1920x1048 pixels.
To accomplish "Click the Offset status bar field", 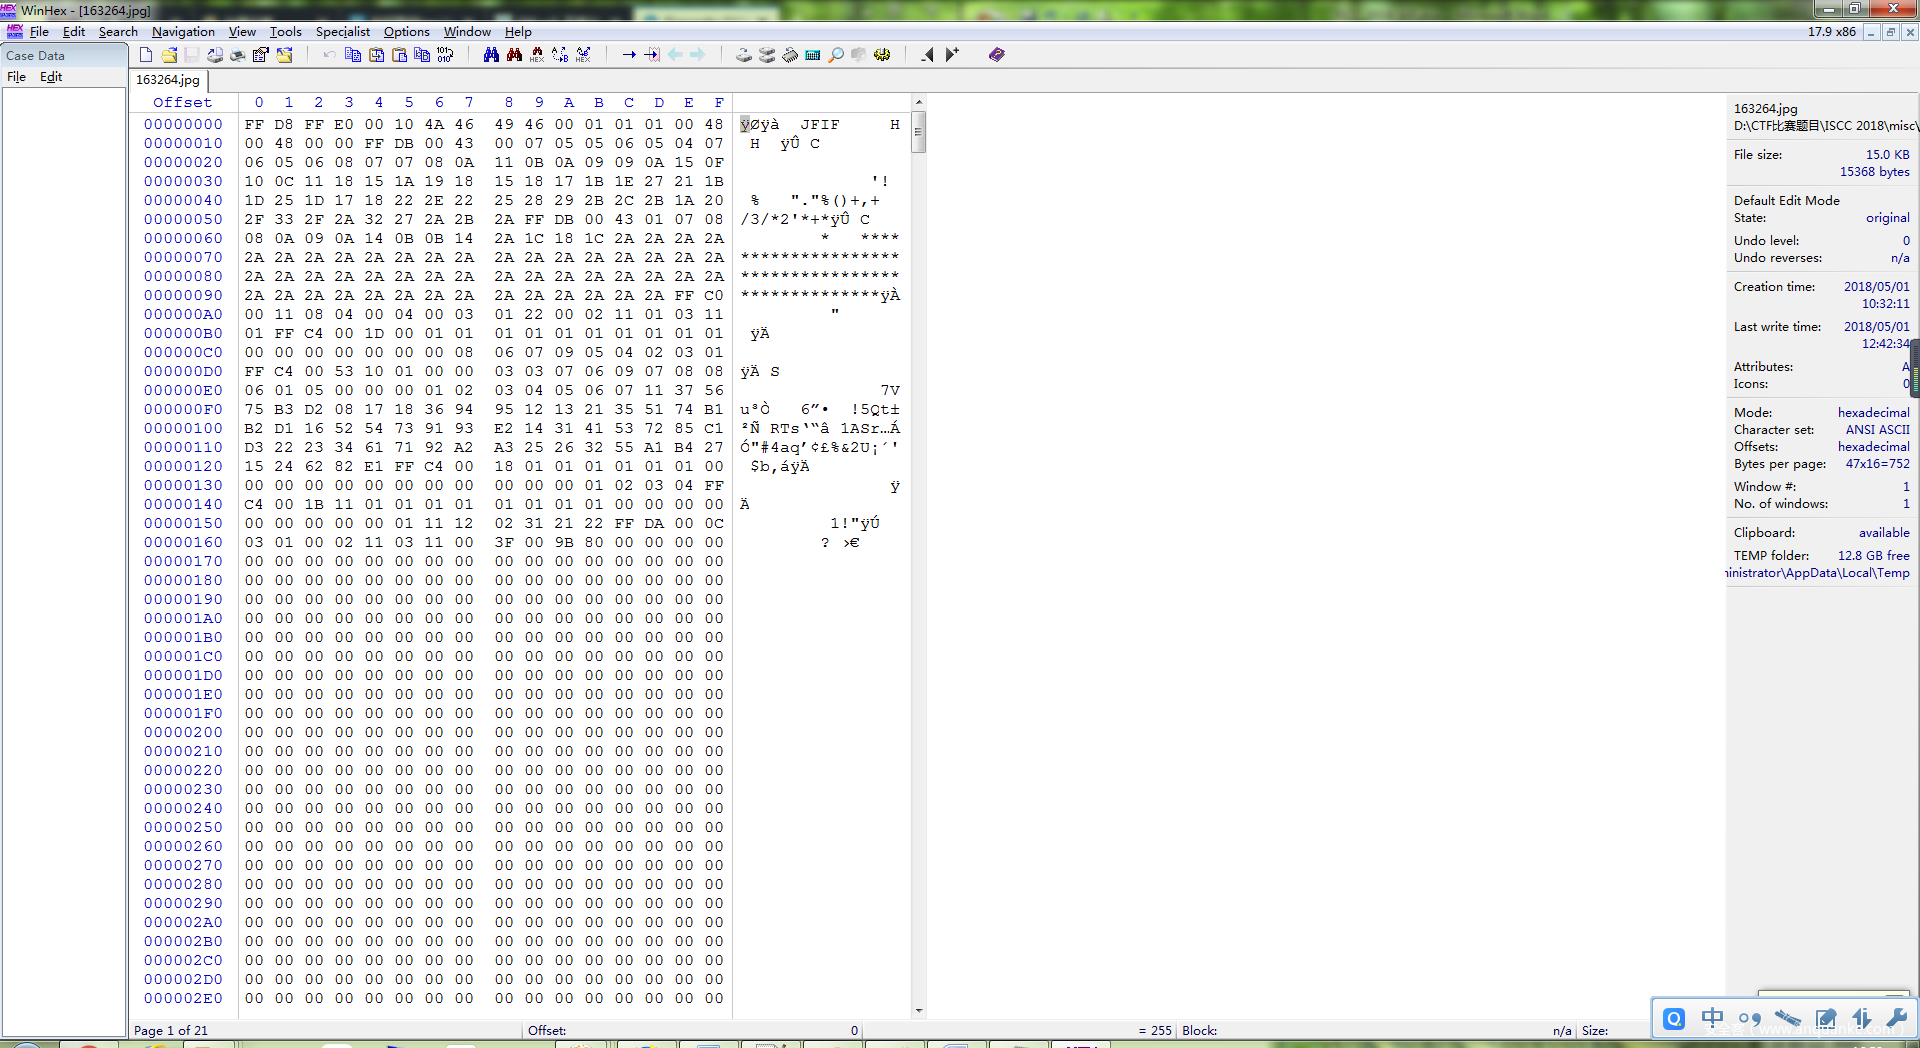I will pos(692,1031).
